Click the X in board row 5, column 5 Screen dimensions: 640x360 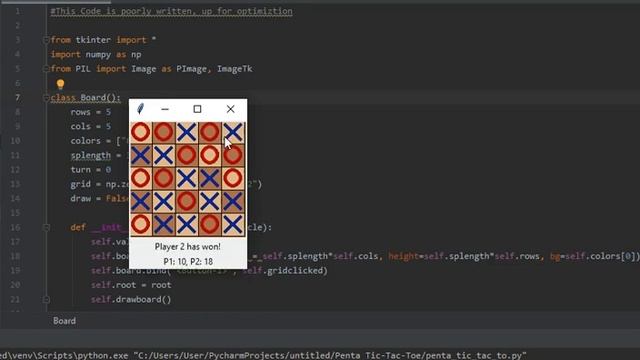233,224
